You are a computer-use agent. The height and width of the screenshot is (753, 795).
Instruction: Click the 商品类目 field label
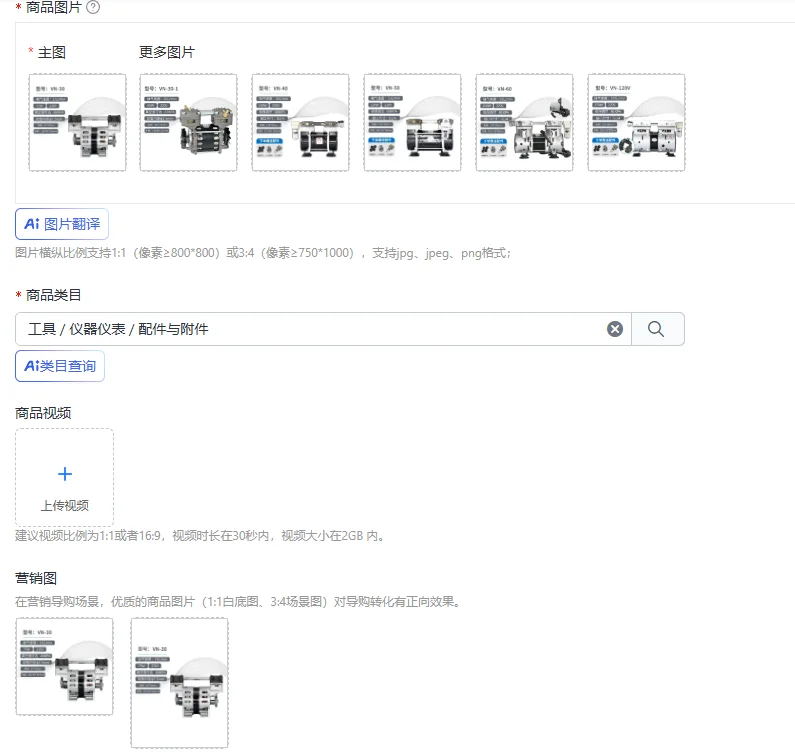tap(53, 295)
